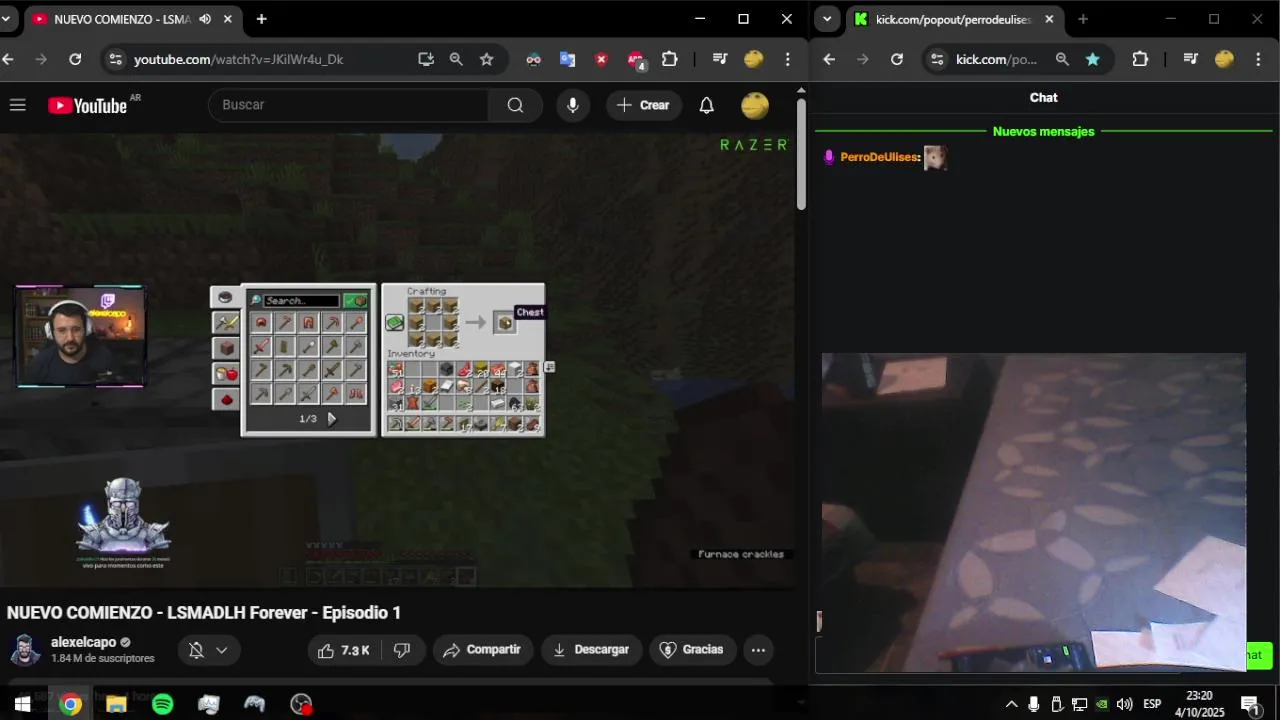Viewport: 1280px width, 720px height.
Task: Open the Windows Start menu
Action: (x=22, y=704)
